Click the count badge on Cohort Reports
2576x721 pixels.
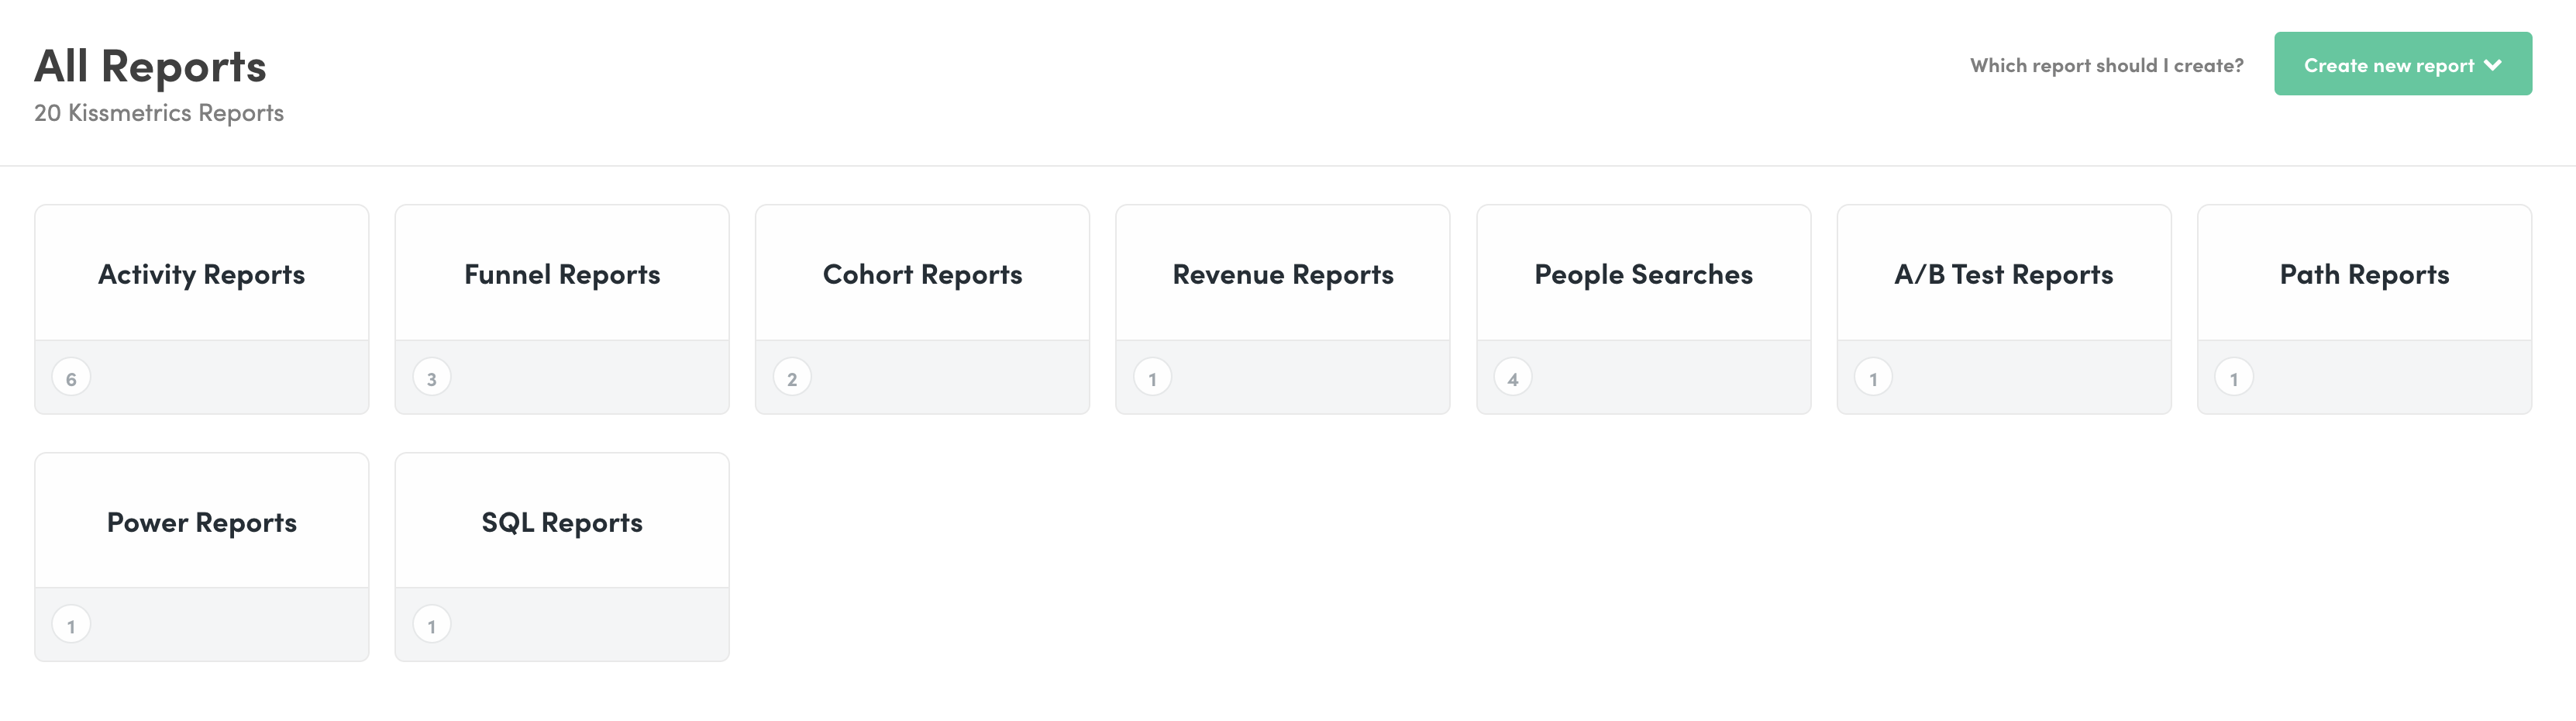[792, 377]
